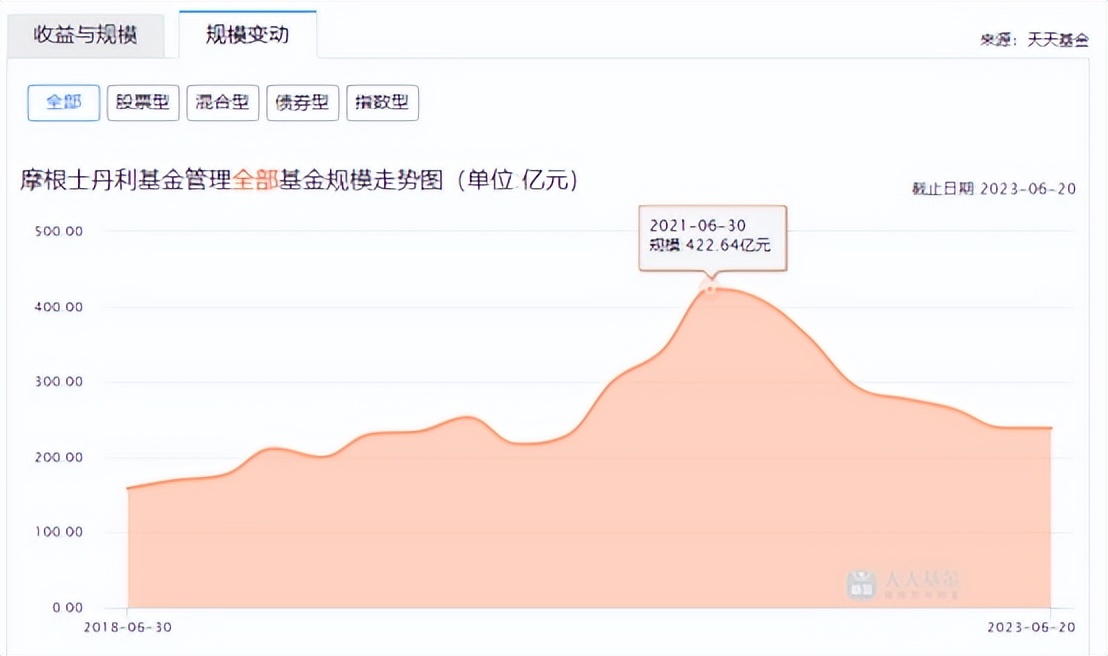
Task: Click the 天天基金 source label
Action: click(1057, 40)
